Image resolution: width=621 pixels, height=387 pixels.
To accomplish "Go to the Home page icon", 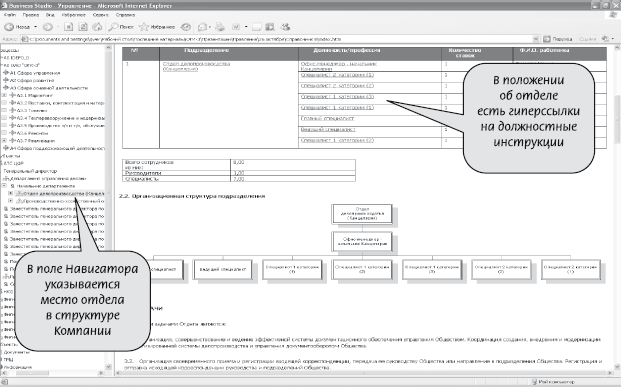I will click(x=97, y=27).
